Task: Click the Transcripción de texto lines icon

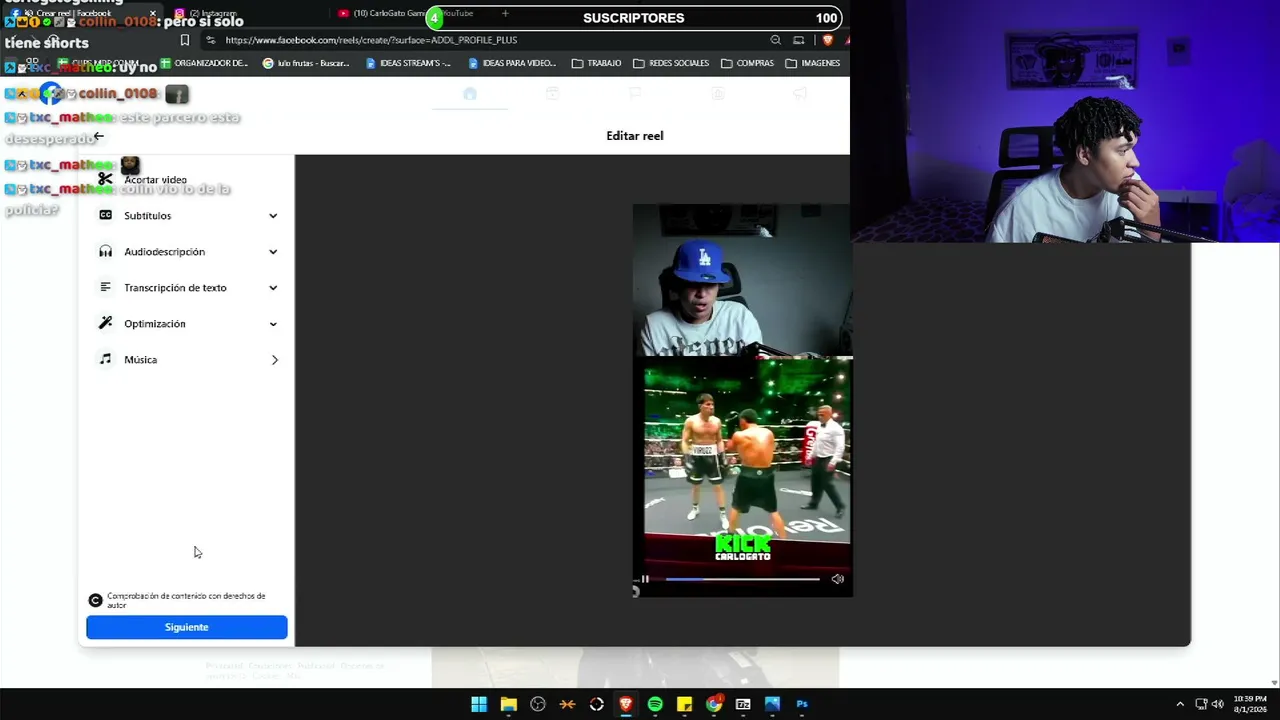Action: (105, 287)
